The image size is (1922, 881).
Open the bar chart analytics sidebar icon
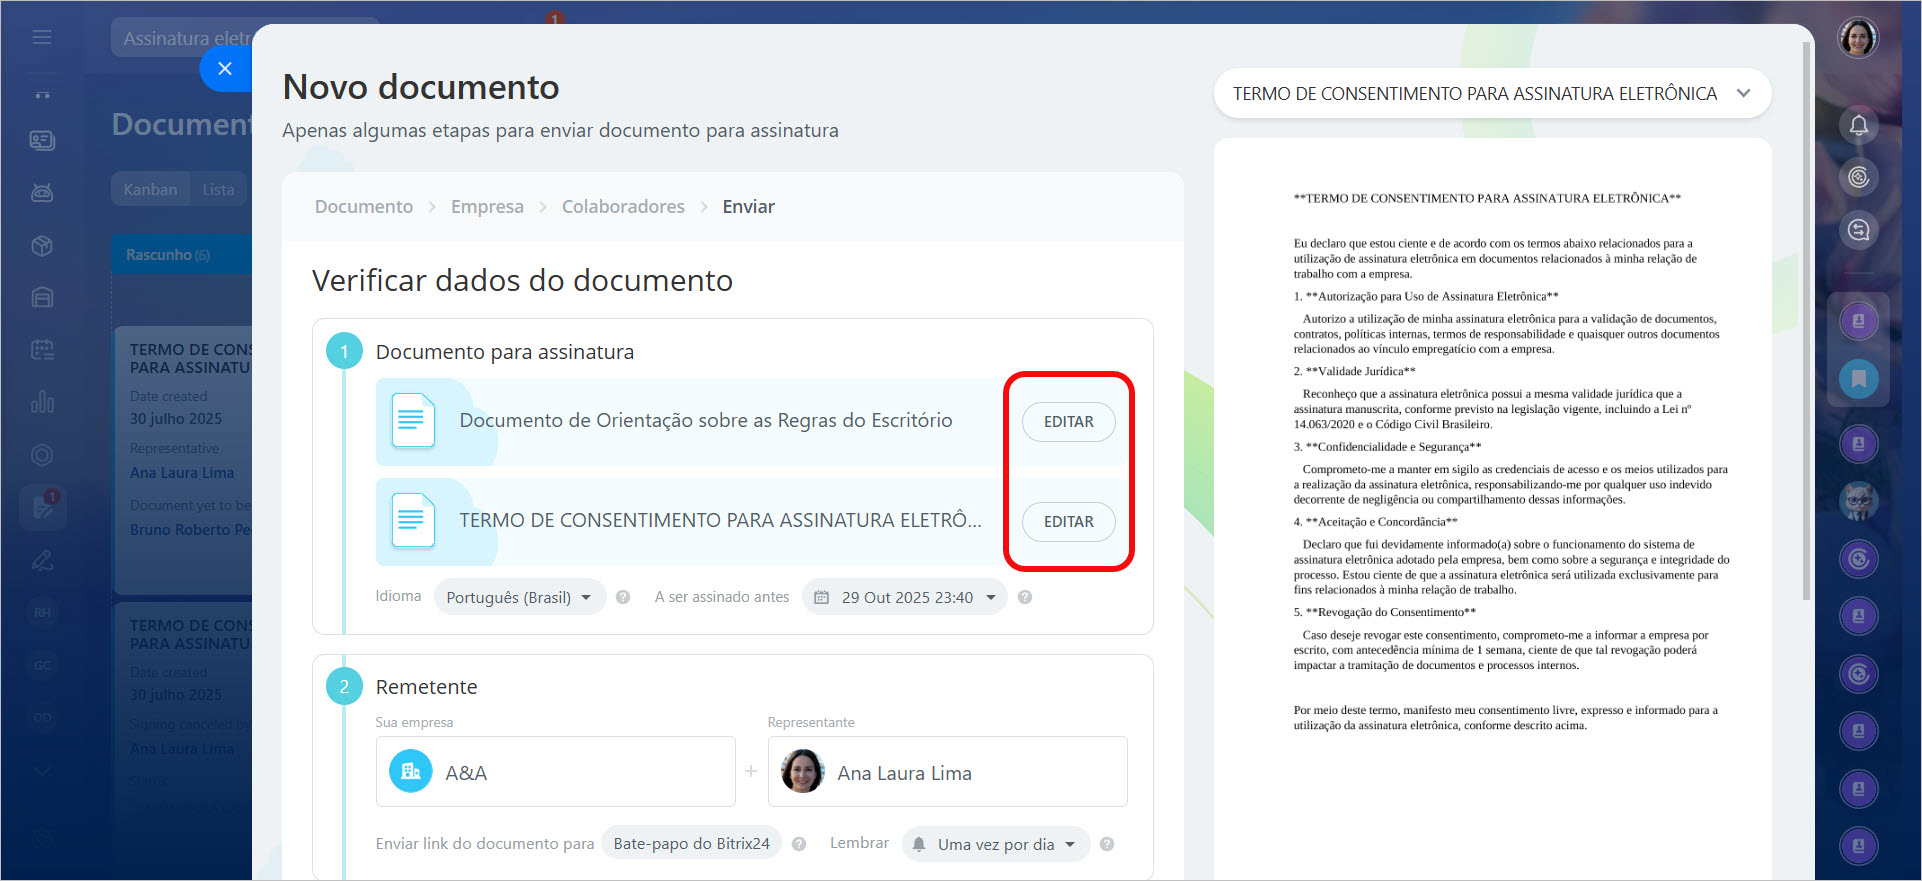pos(42,402)
